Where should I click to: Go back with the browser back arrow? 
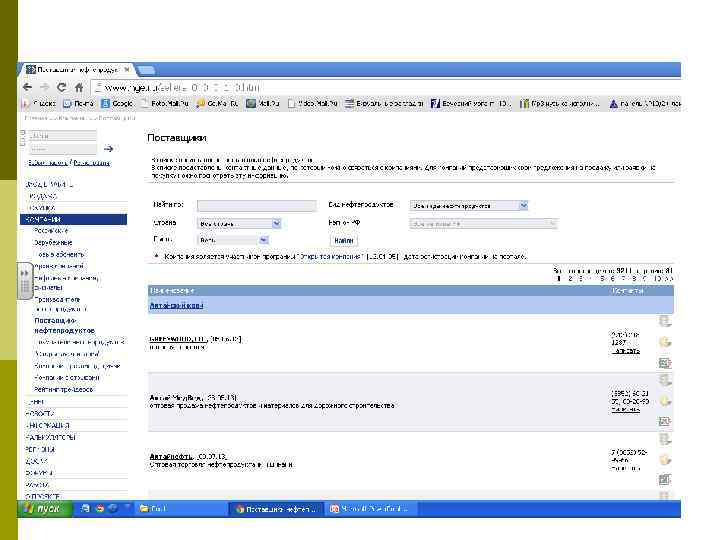tap(27, 87)
